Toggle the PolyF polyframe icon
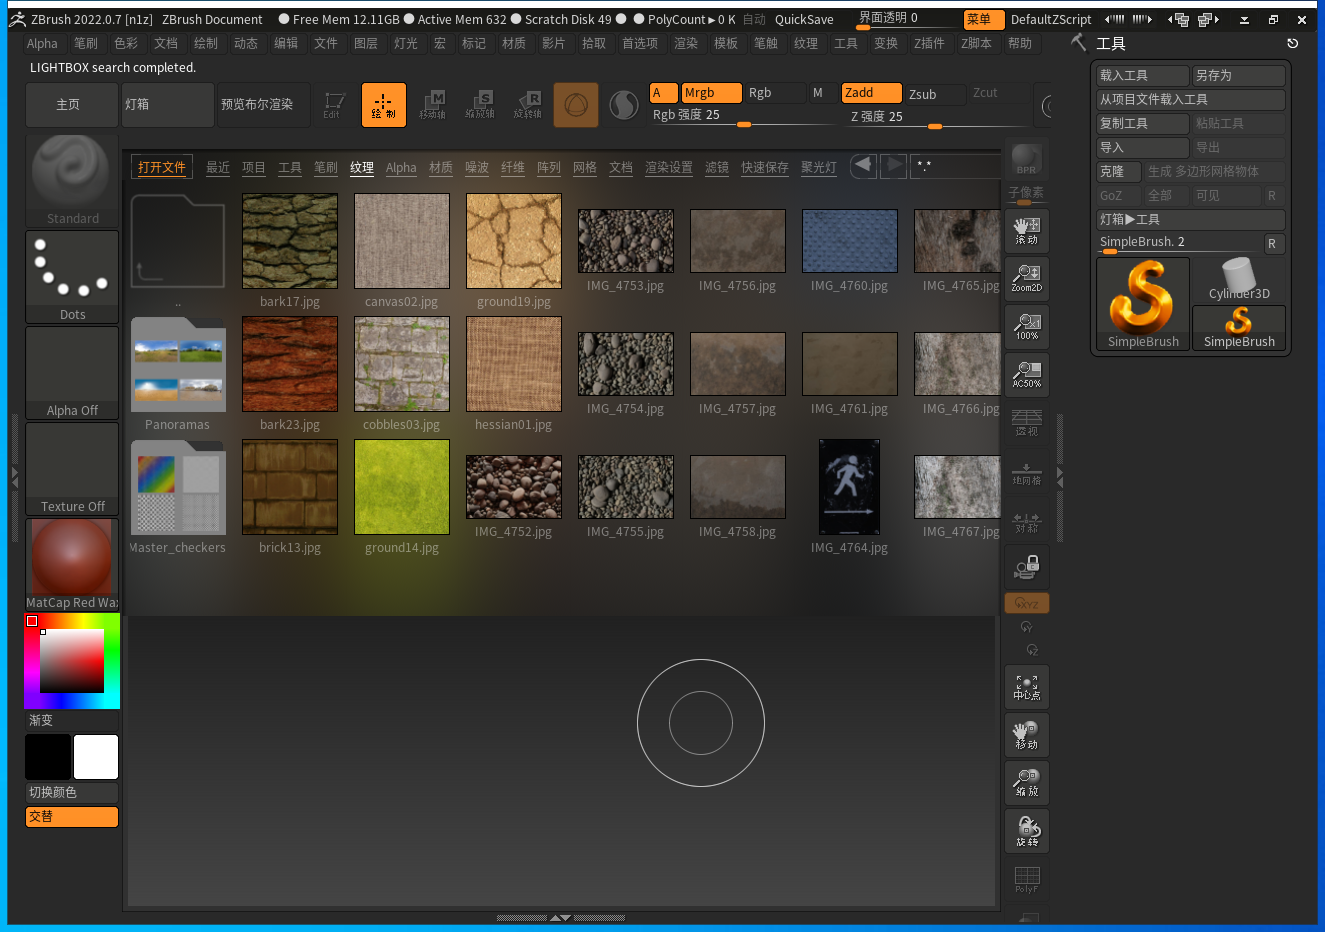This screenshot has height=932, width=1325. (x=1027, y=879)
